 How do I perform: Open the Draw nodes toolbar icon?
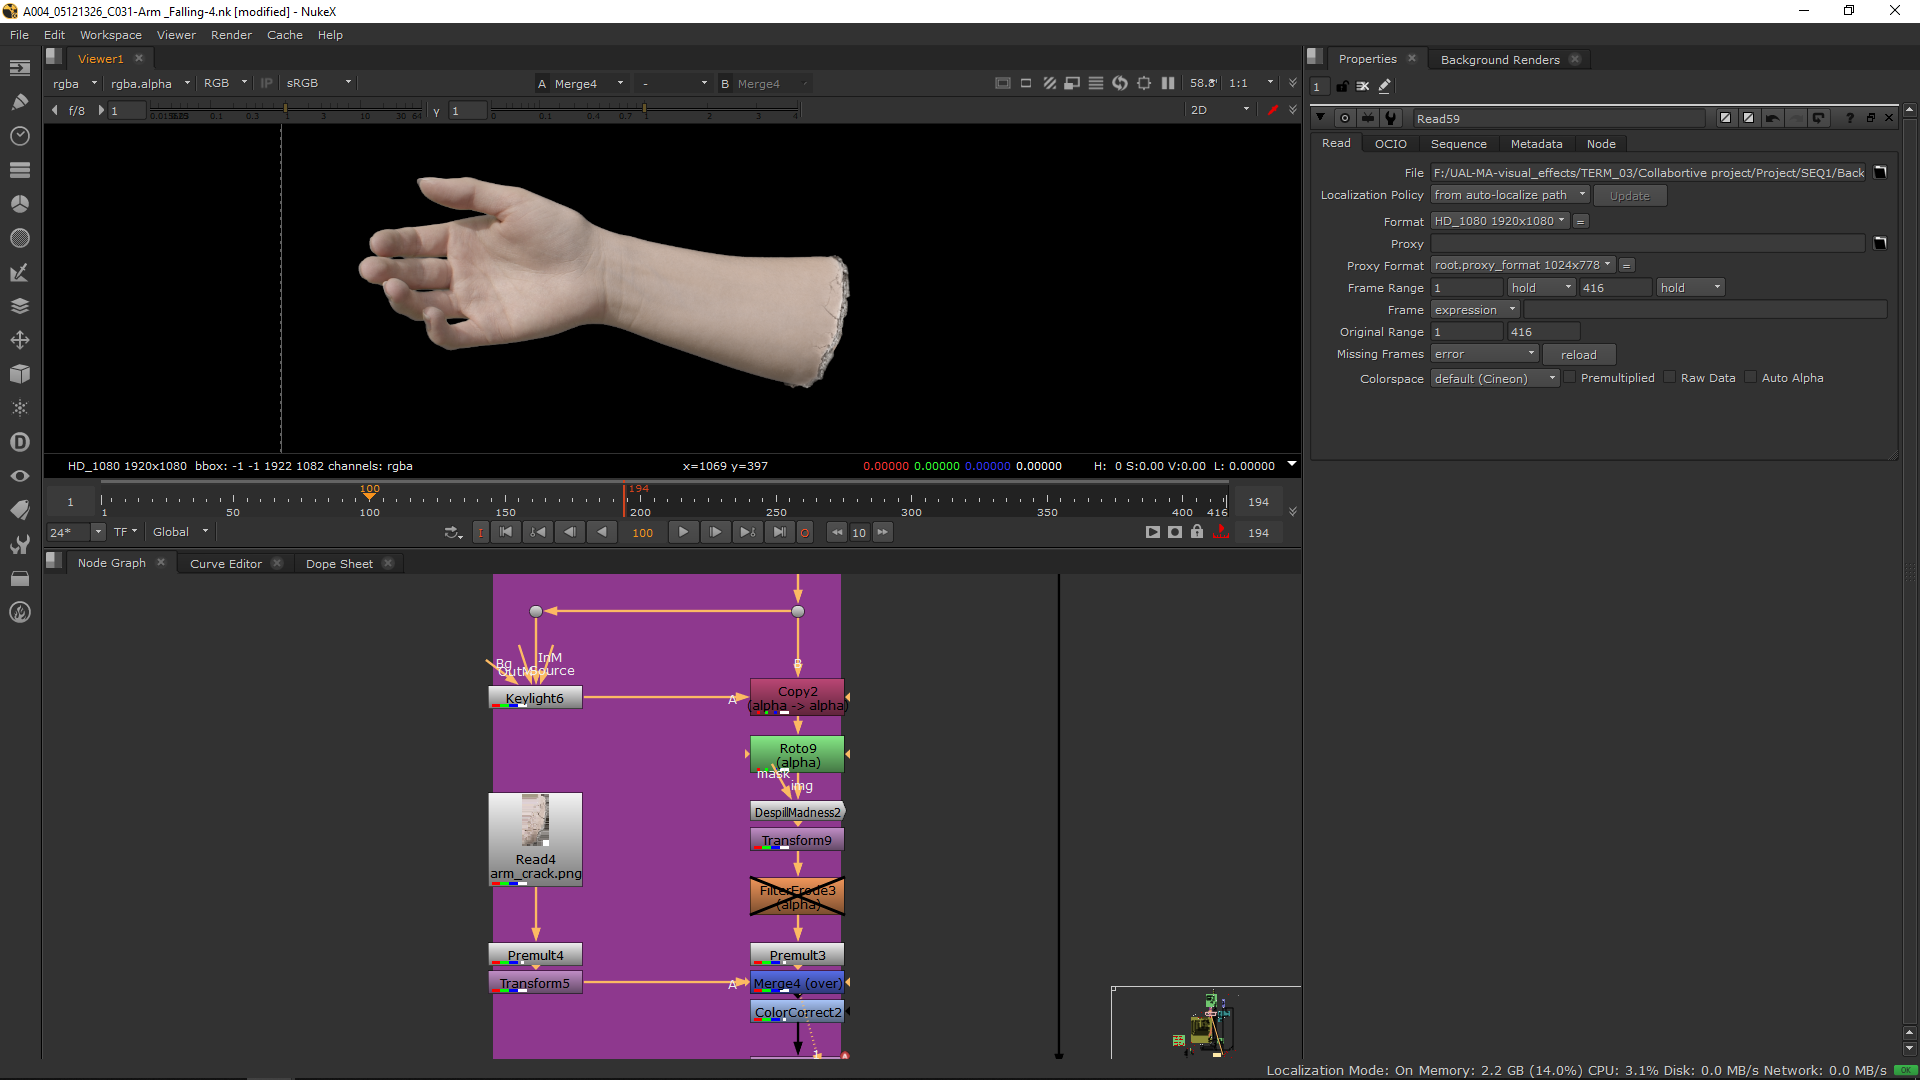coord(19,101)
